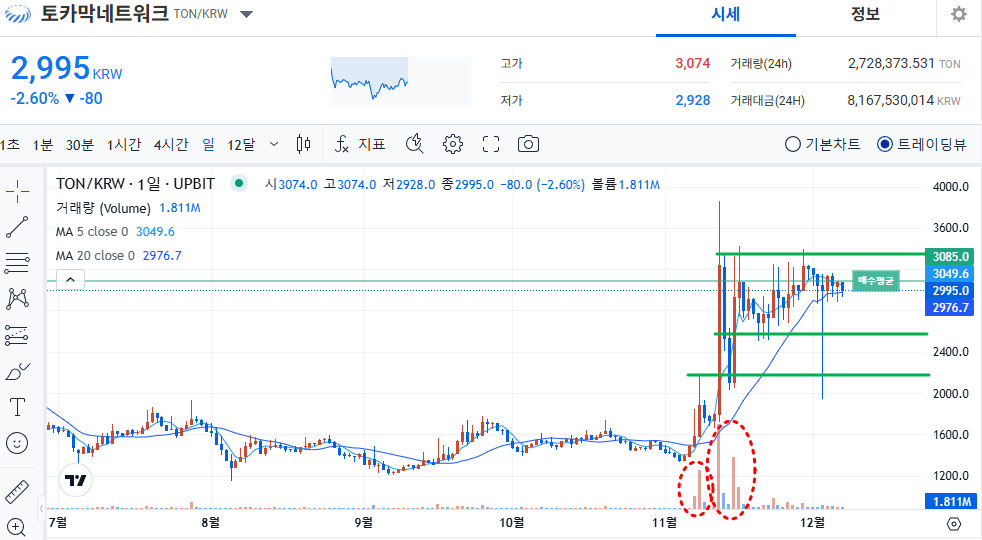Image resolution: width=982 pixels, height=540 pixels.
Task: Click the green market-status dot
Action: click(239, 184)
